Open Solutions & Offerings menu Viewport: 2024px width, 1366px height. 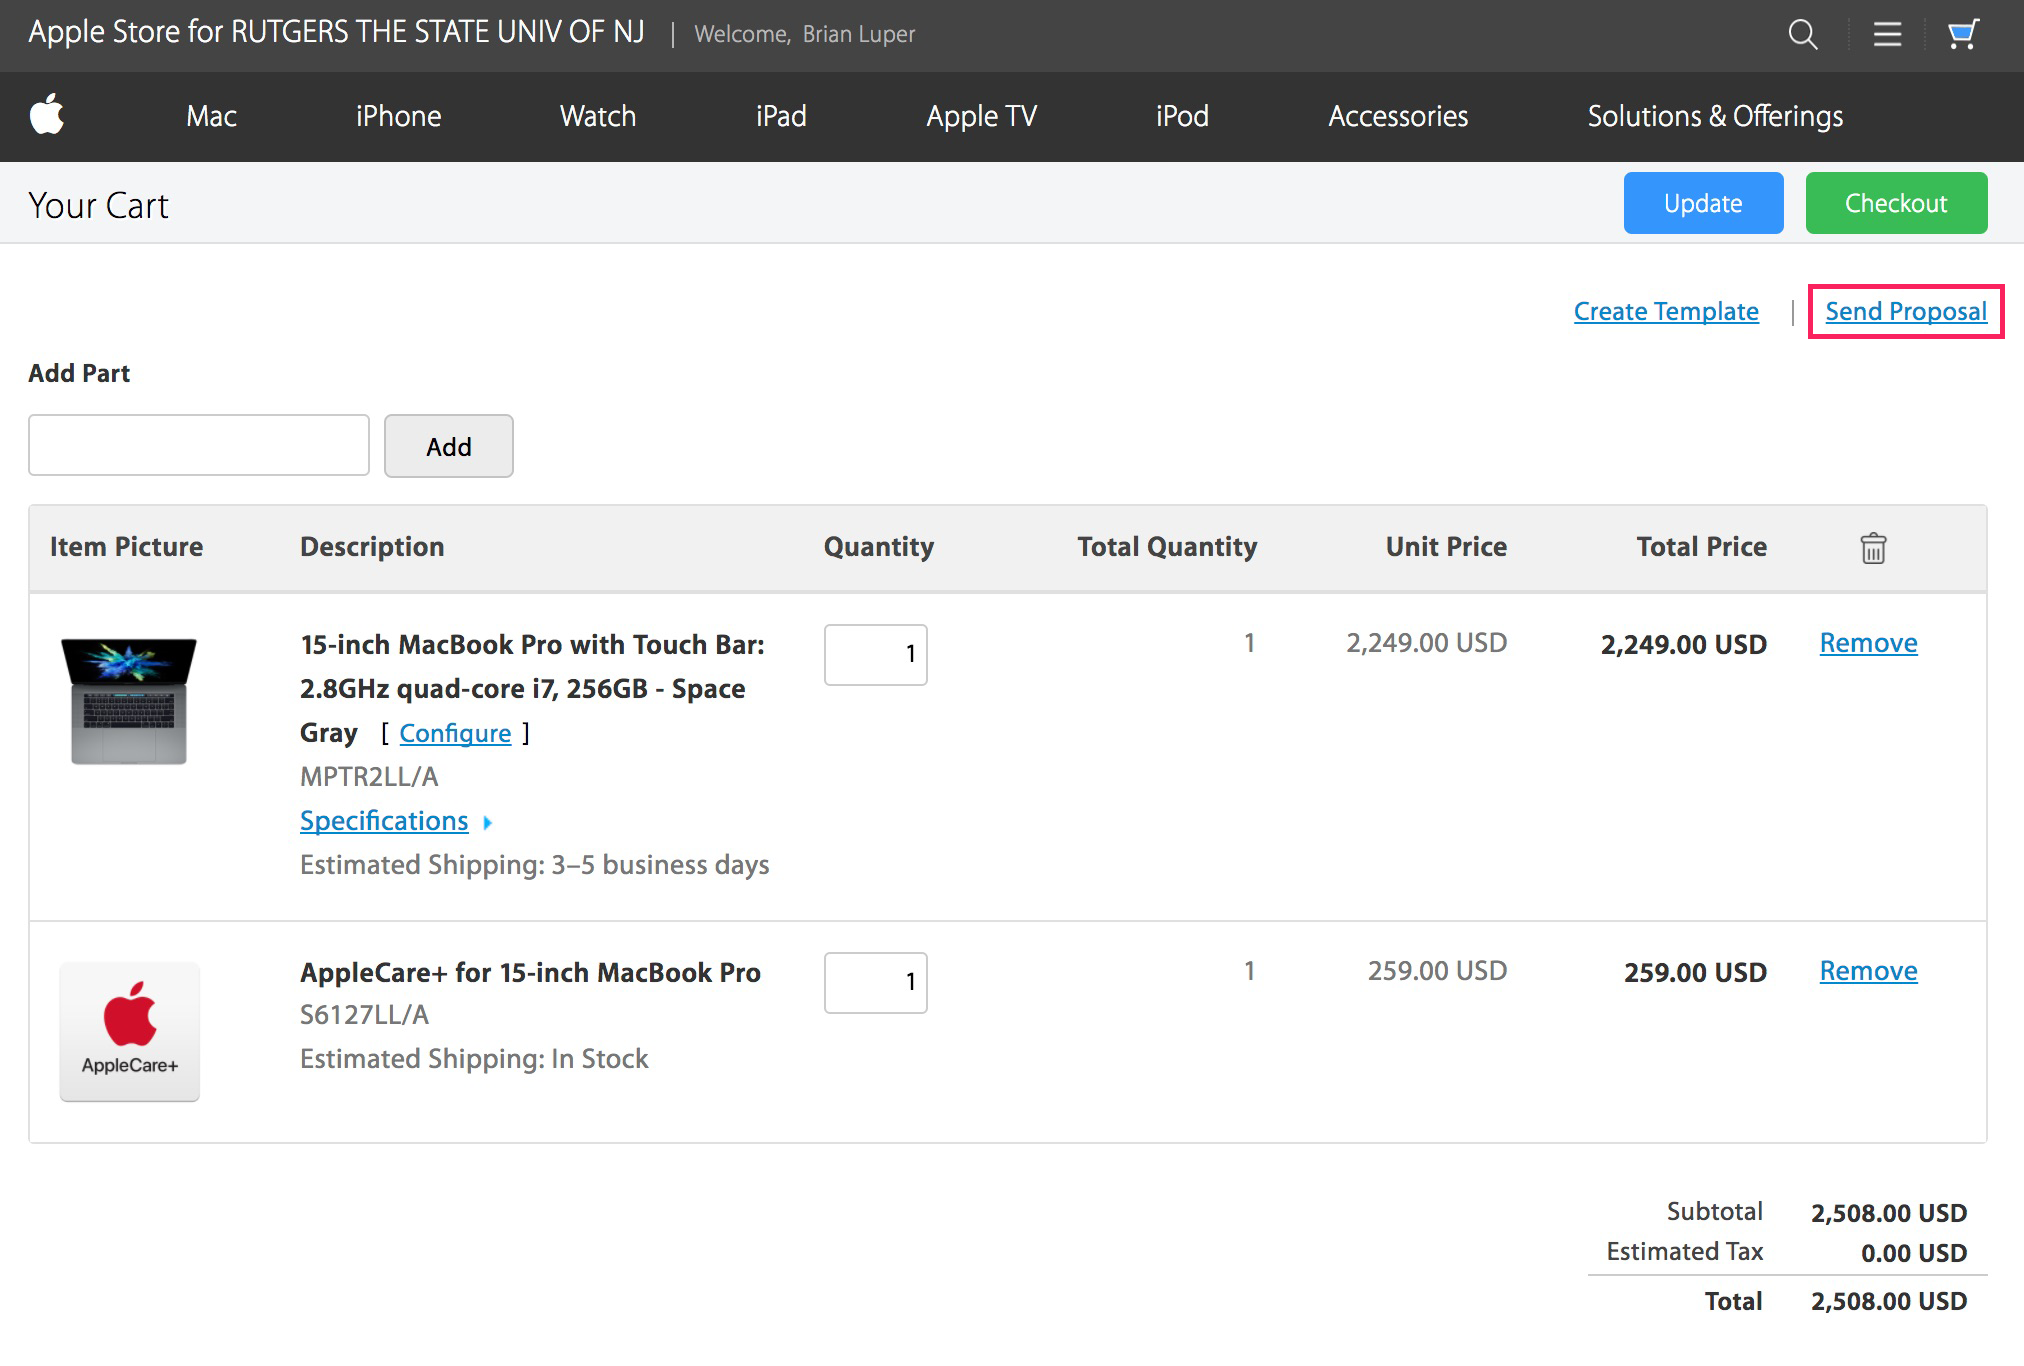click(x=1714, y=116)
